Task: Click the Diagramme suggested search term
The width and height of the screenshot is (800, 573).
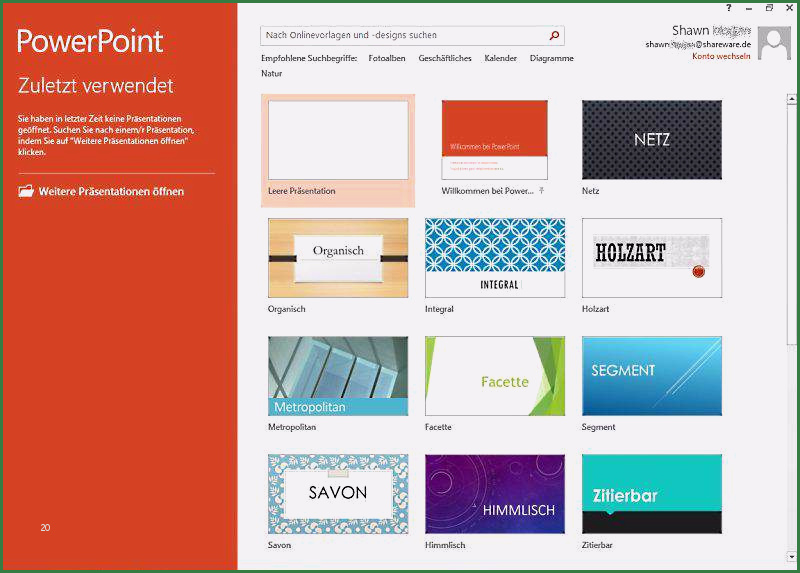Action: (x=552, y=59)
